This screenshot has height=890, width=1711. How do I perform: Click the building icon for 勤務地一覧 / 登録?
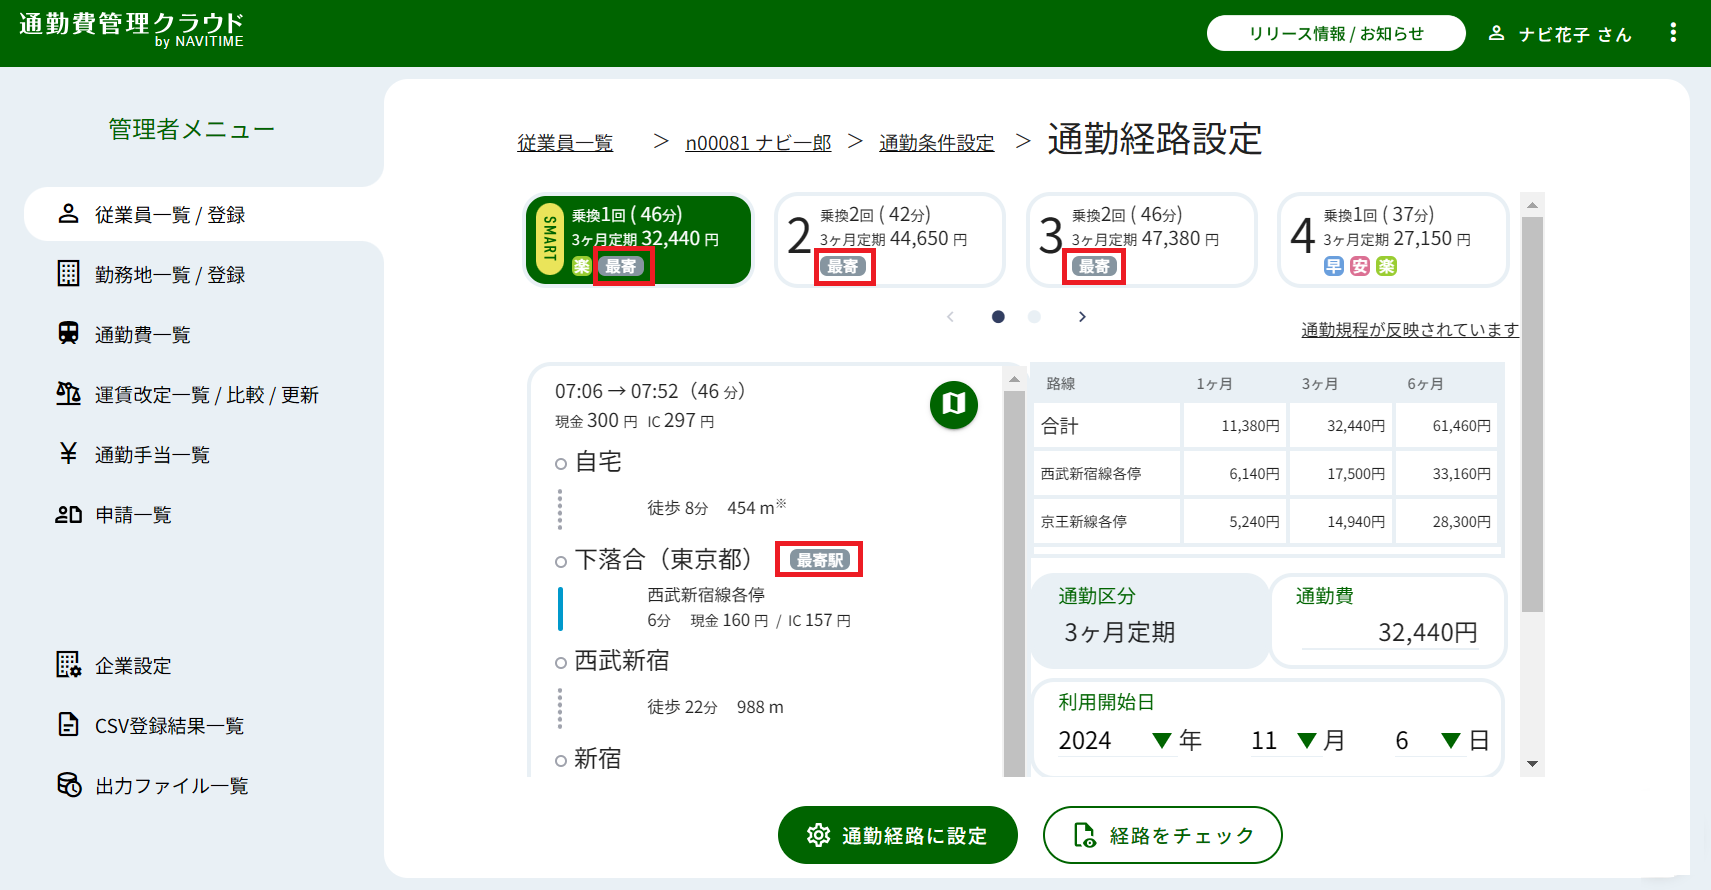pos(68,274)
